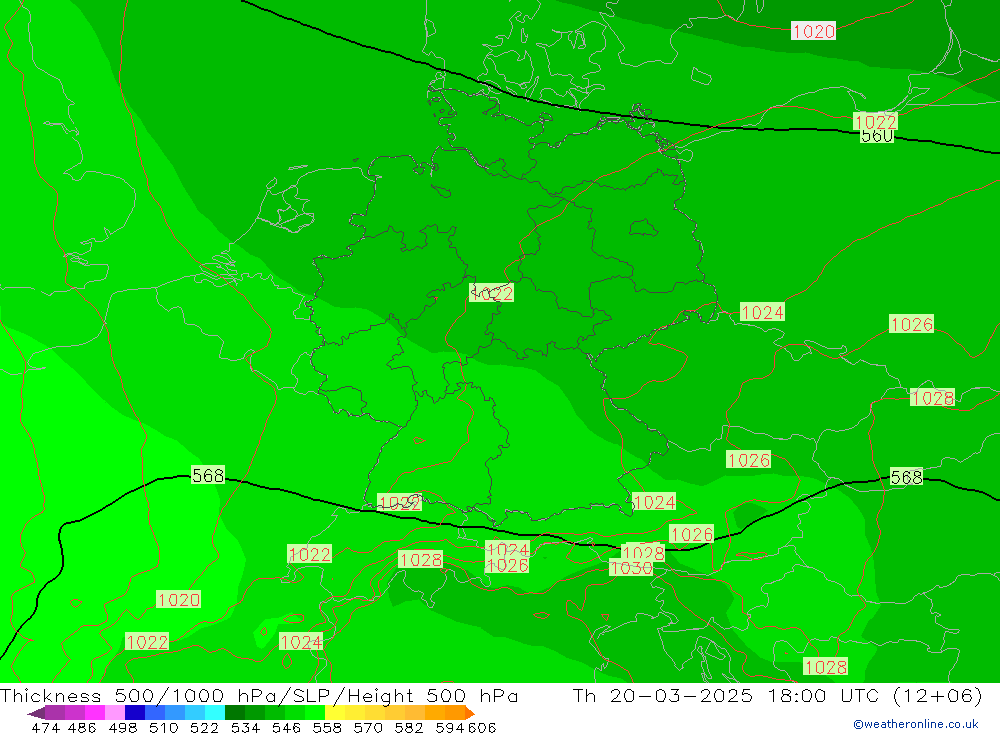Pick the cyan legend swatch
The width and height of the screenshot is (1000, 733).
[215, 713]
